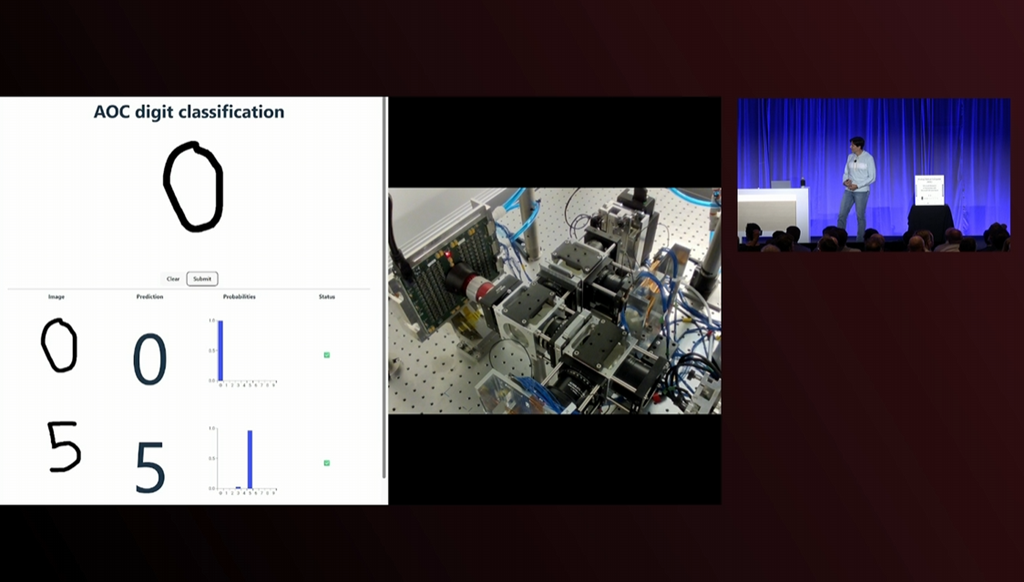
Task: Click the Status column header
Action: click(x=326, y=297)
